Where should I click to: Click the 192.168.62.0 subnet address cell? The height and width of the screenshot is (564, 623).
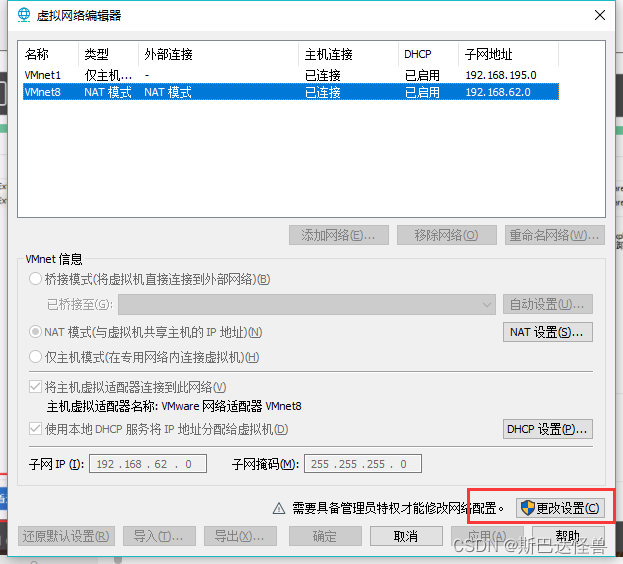[498, 92]
